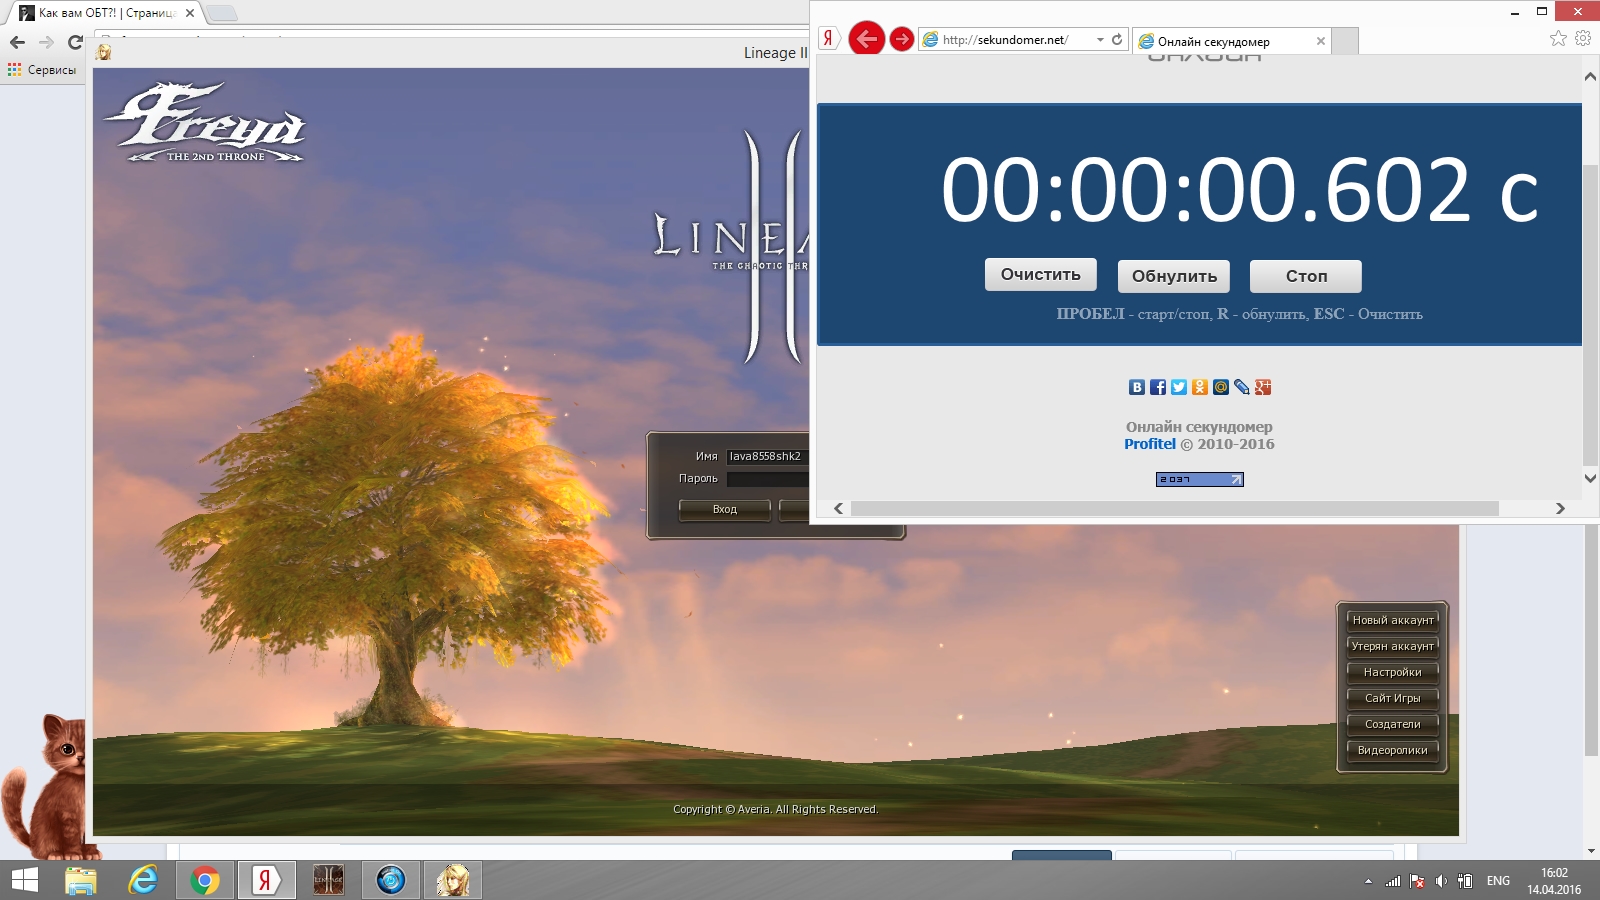Viewport: 1600px width, 900px height.
Task: Click the horizontal scrollbar right arrow
Action: click(x=1560, y=508)
